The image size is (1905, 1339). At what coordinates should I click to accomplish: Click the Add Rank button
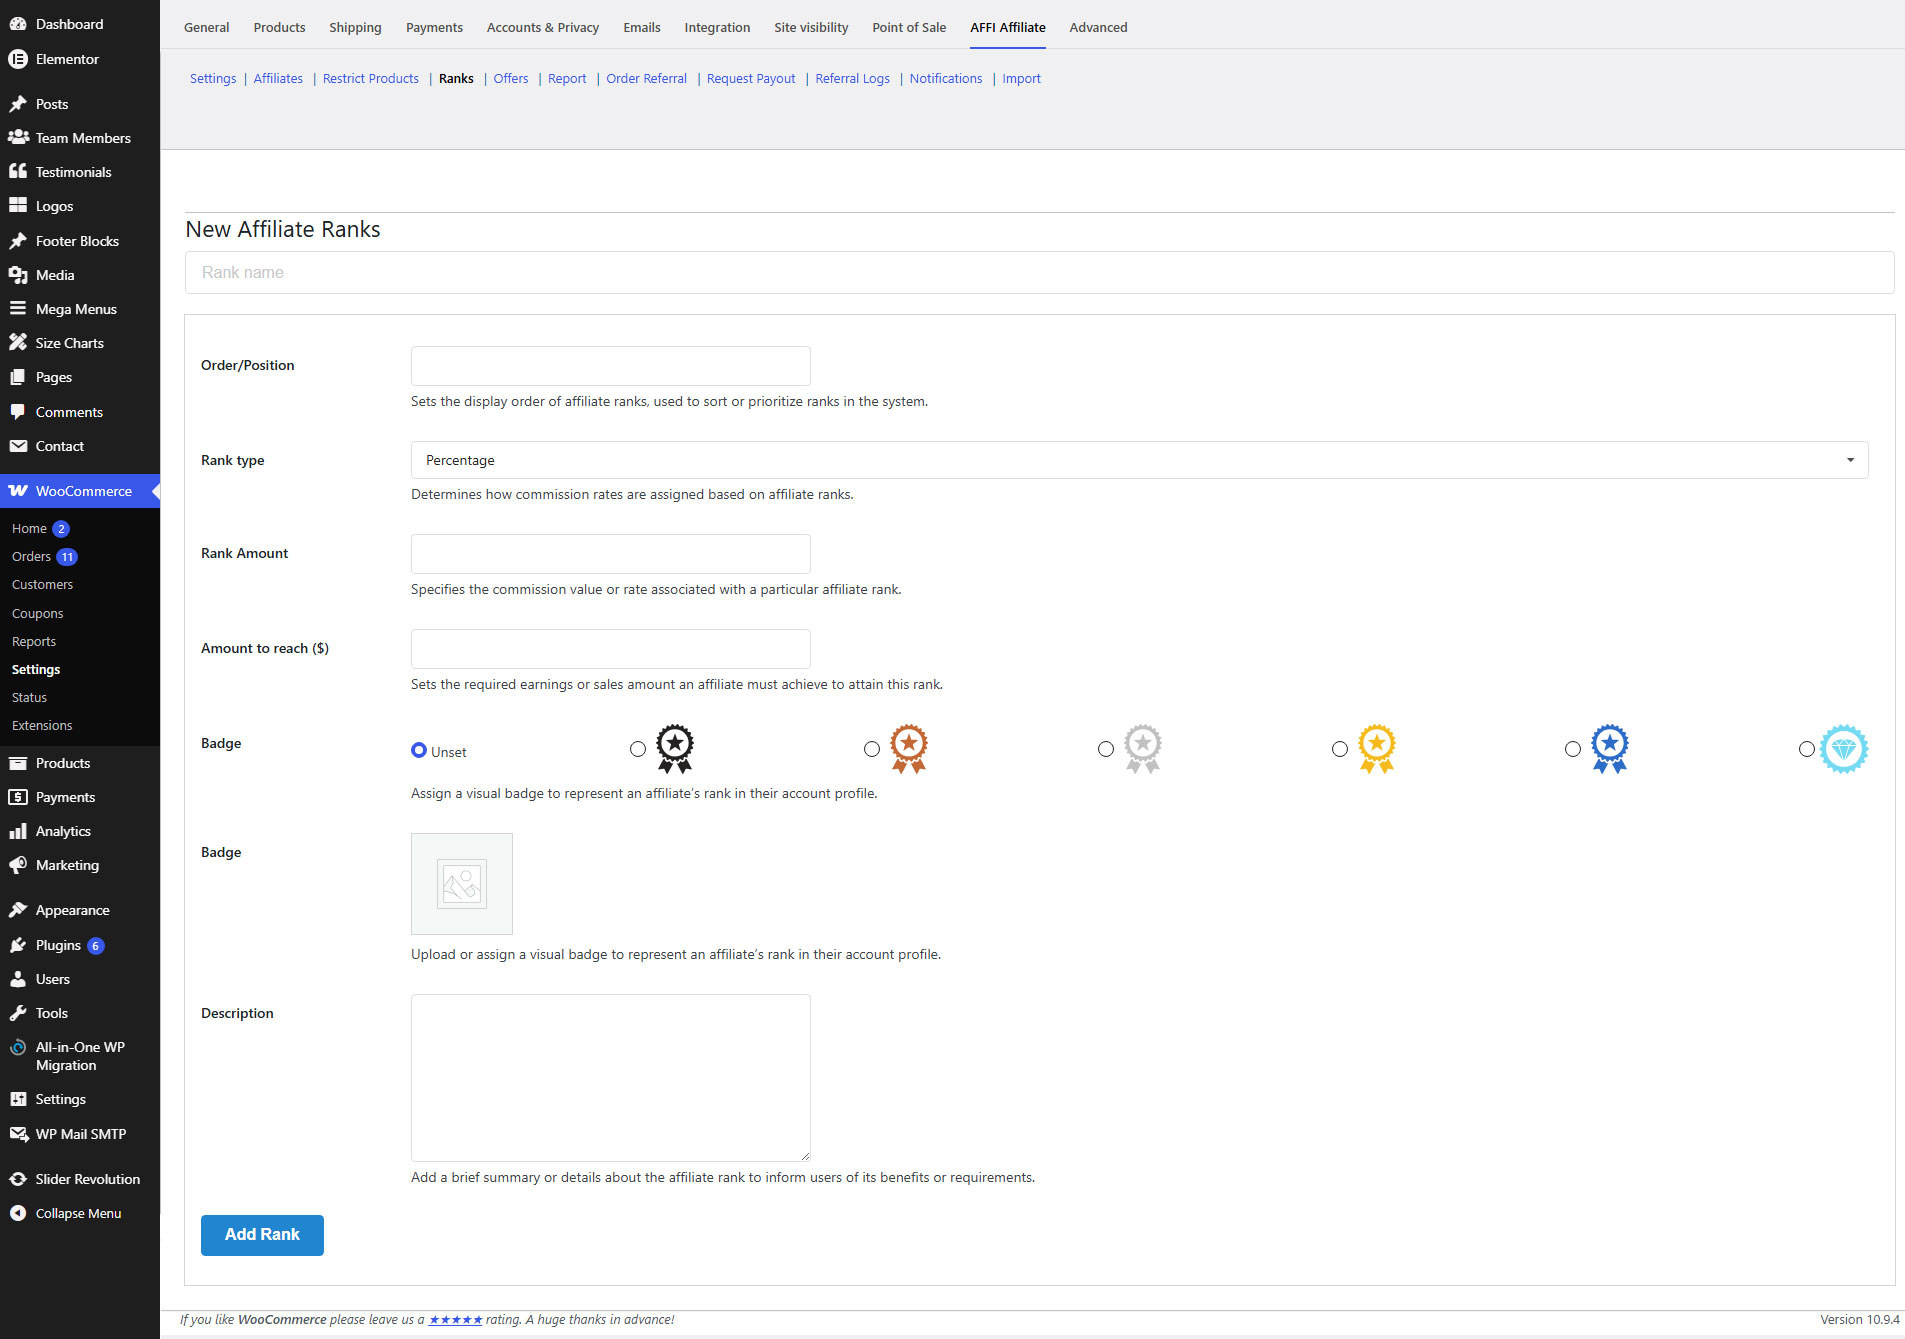pyautogui.click(x=262, y=1235)
